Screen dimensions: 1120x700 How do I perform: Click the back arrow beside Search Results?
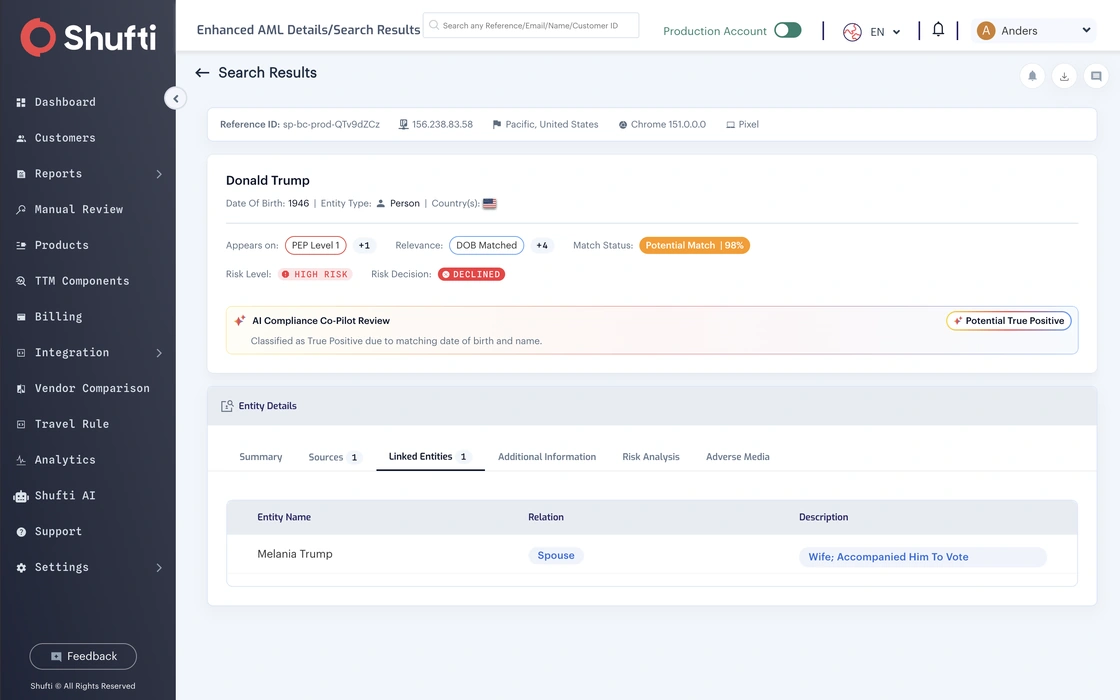point(202,73)
